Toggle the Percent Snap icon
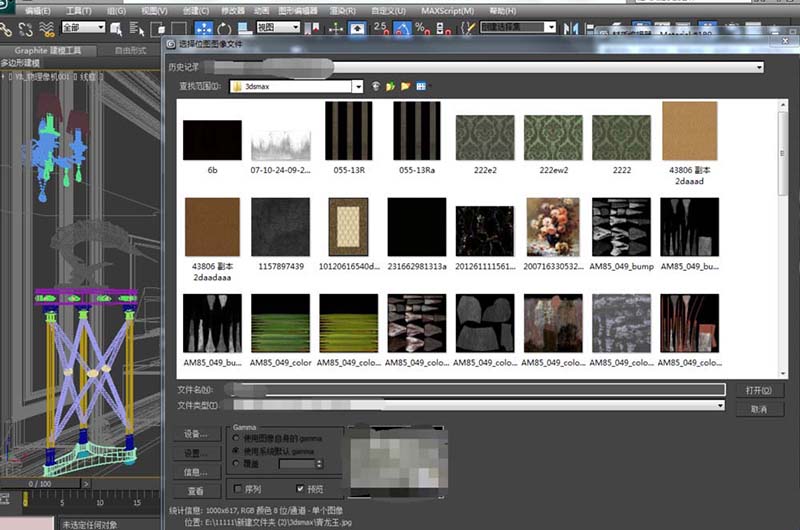This screenshot has width=800, height=530. point(422,29)
